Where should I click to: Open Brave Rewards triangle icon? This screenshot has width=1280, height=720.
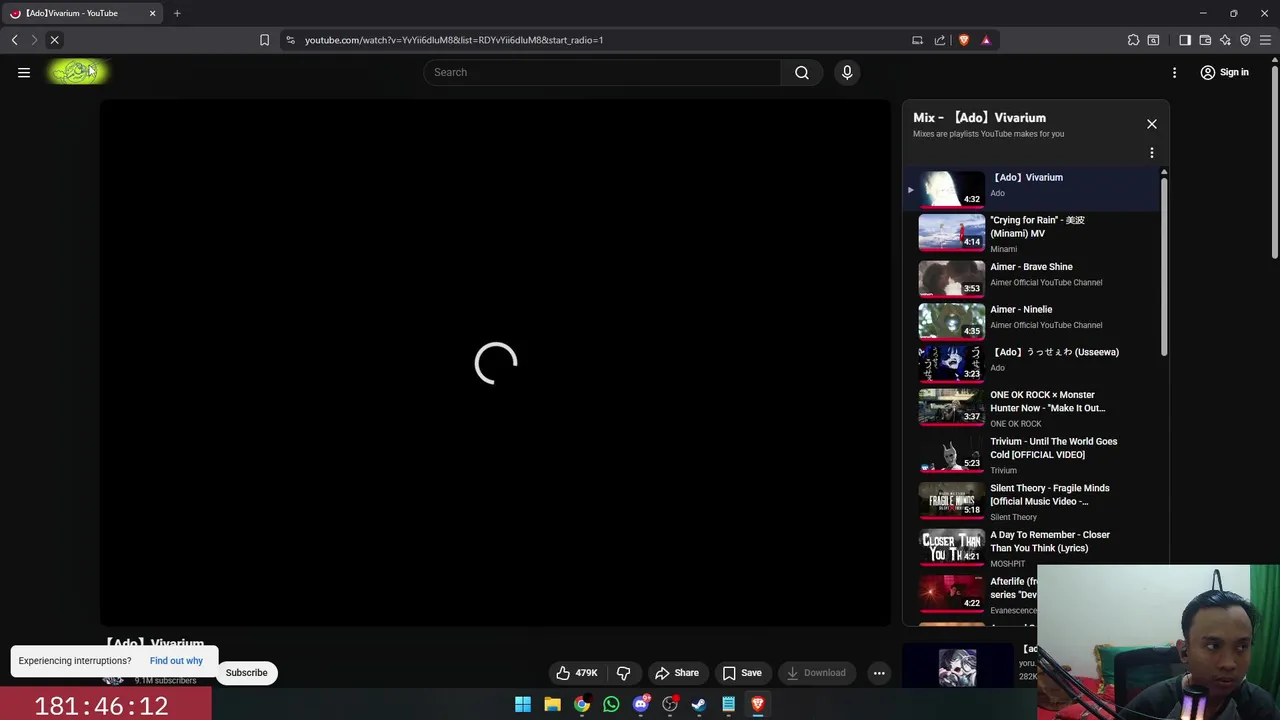coord(986,40)
